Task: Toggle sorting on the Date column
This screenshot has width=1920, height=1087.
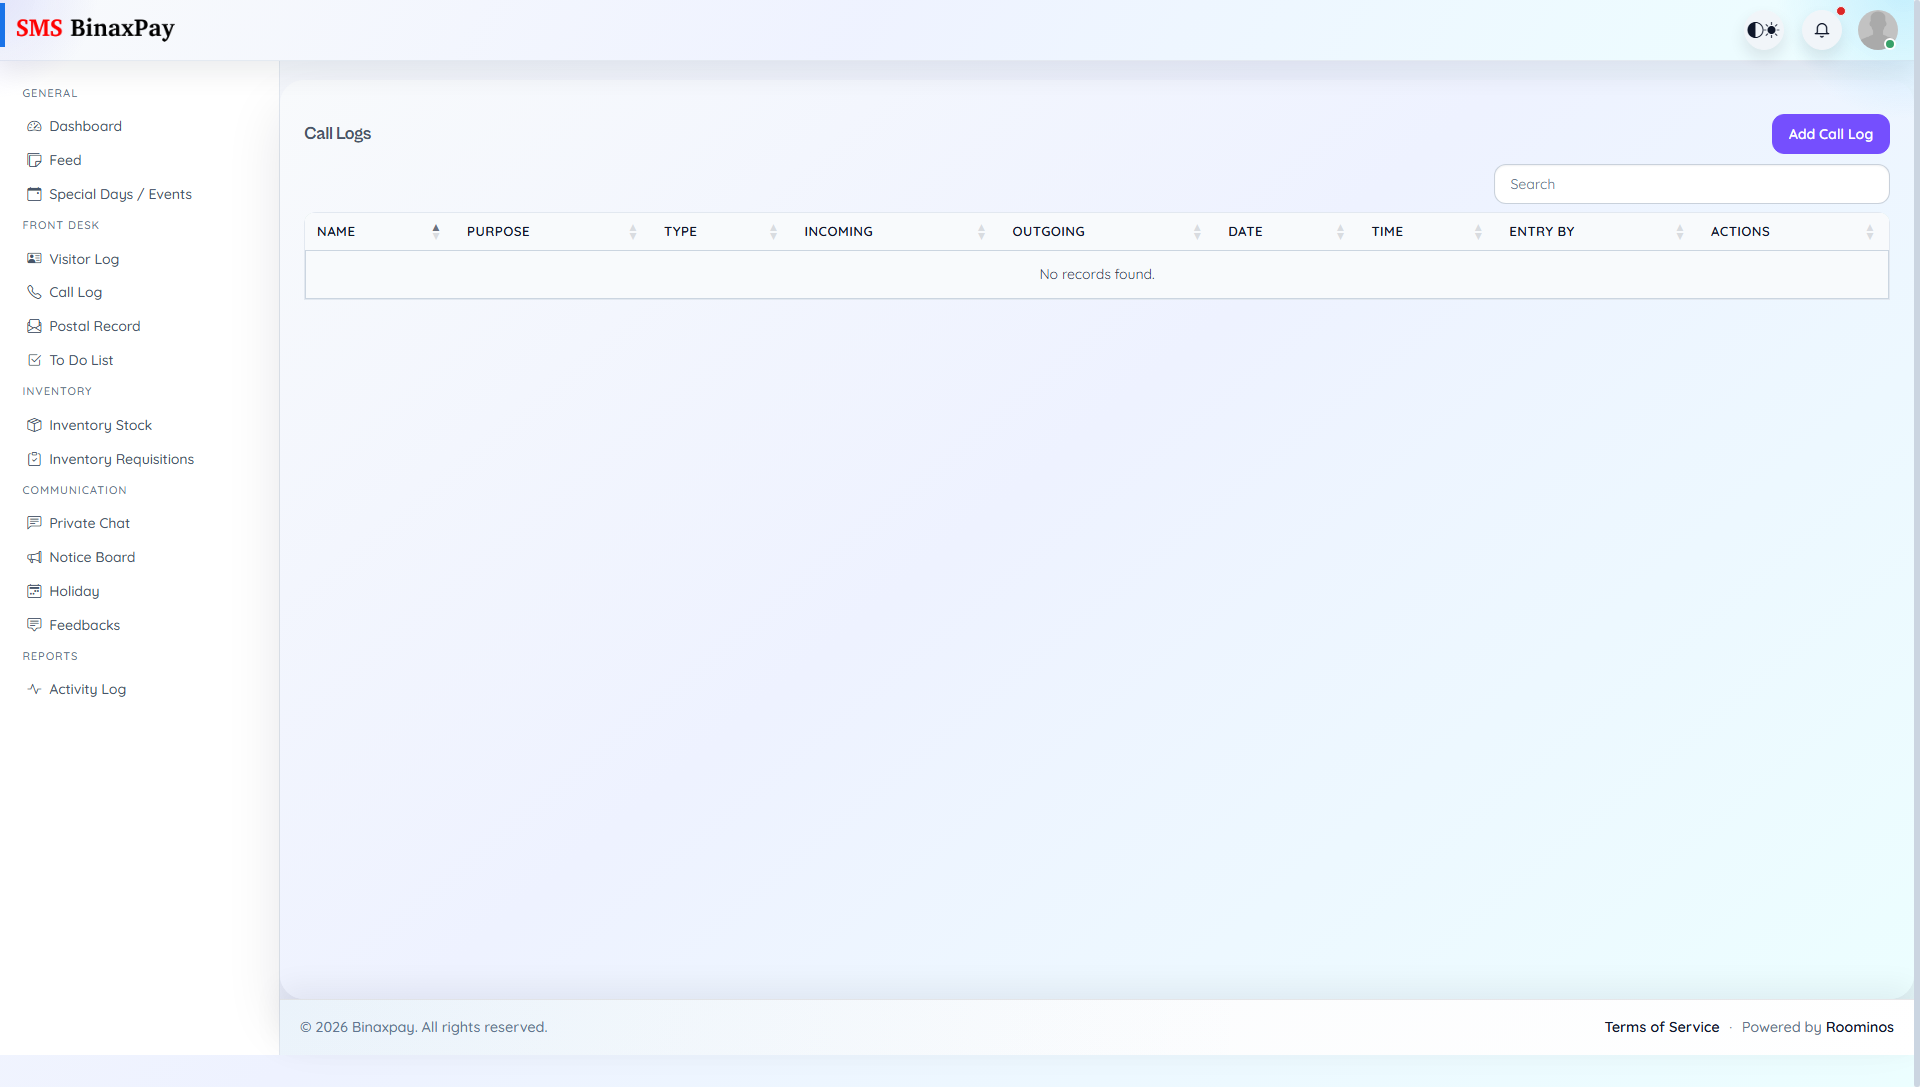Action: tap(1341, 231)
